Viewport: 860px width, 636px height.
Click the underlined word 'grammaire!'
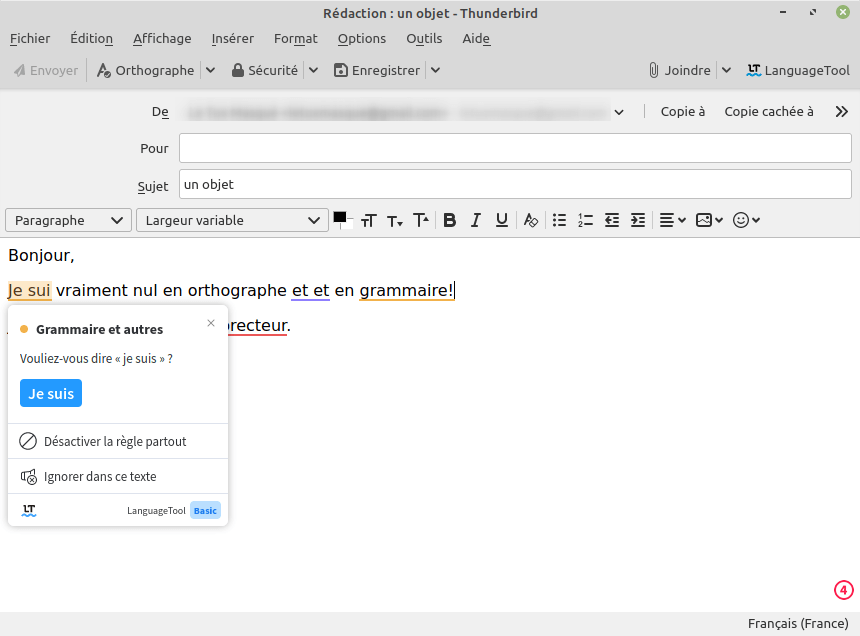point(406,290)
